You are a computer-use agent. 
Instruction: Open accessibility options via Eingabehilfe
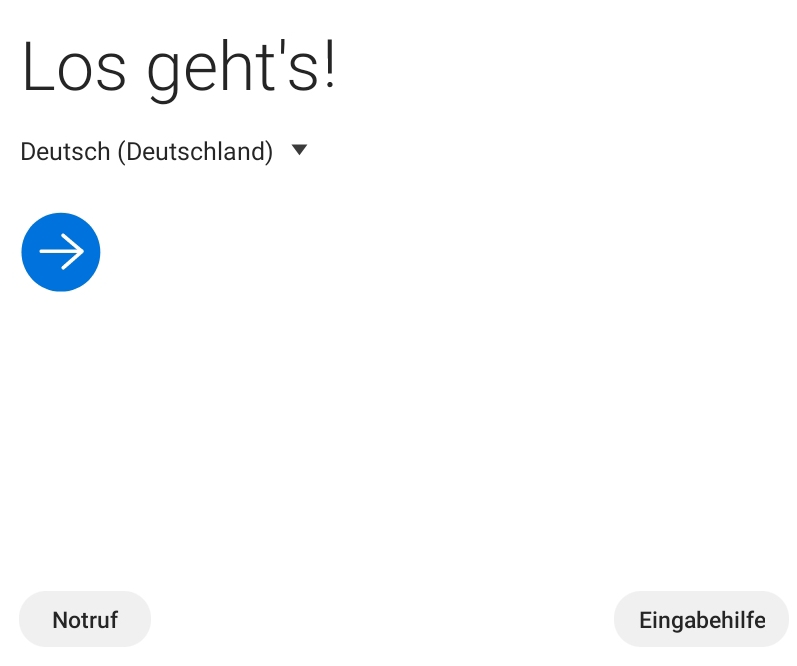[x=701, y=619]
